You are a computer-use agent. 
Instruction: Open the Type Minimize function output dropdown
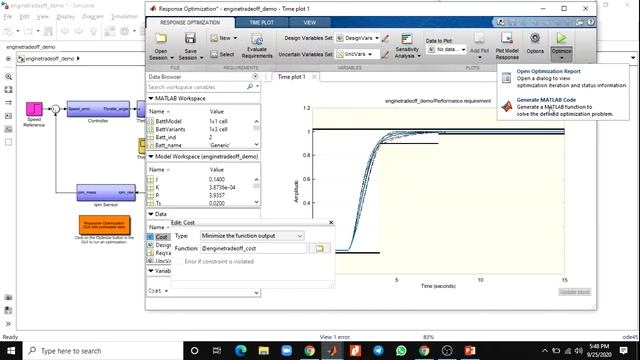(x=252, y=236)
